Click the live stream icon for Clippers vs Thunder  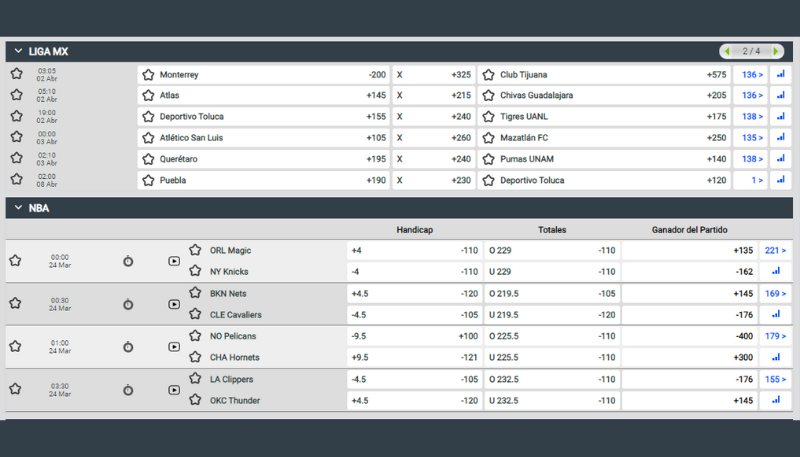174,389
